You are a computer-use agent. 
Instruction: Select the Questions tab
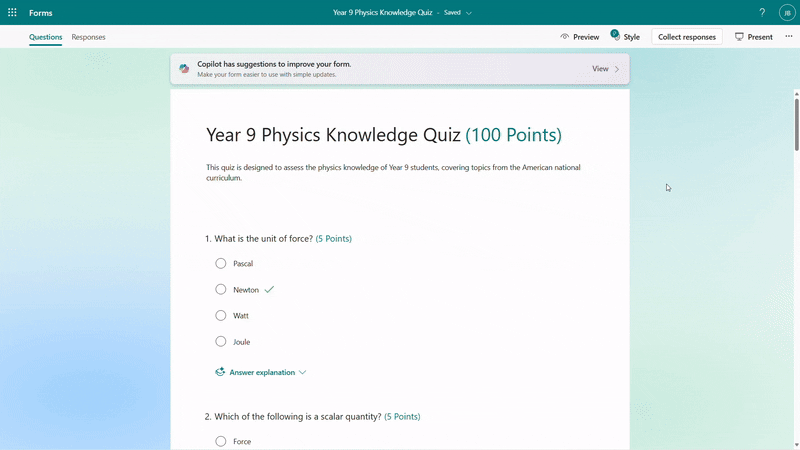click(45, 37)
